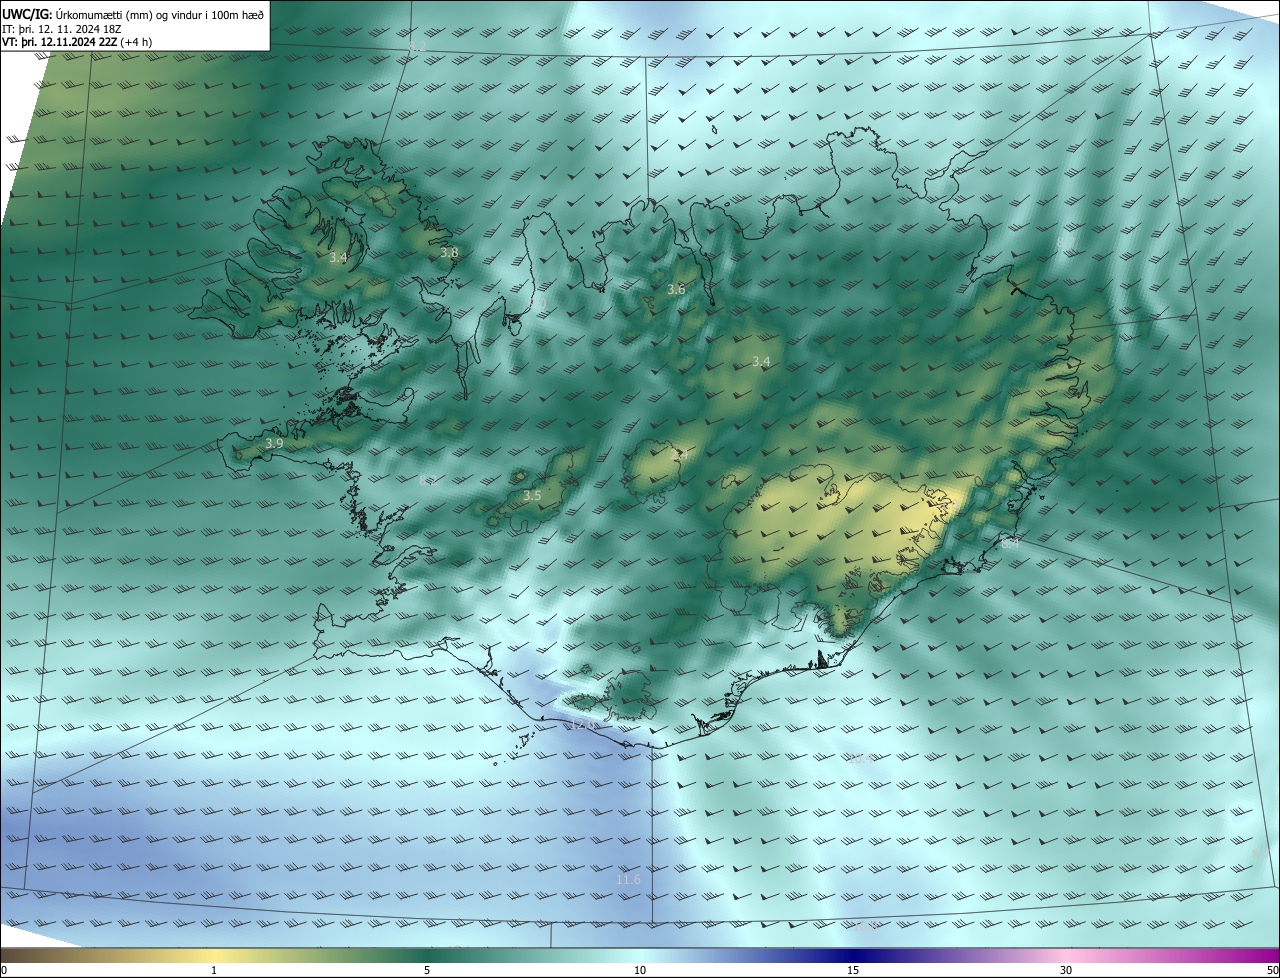
Task: Click the 50 tick on the colour scale
Action: (x=1272, y=970)
